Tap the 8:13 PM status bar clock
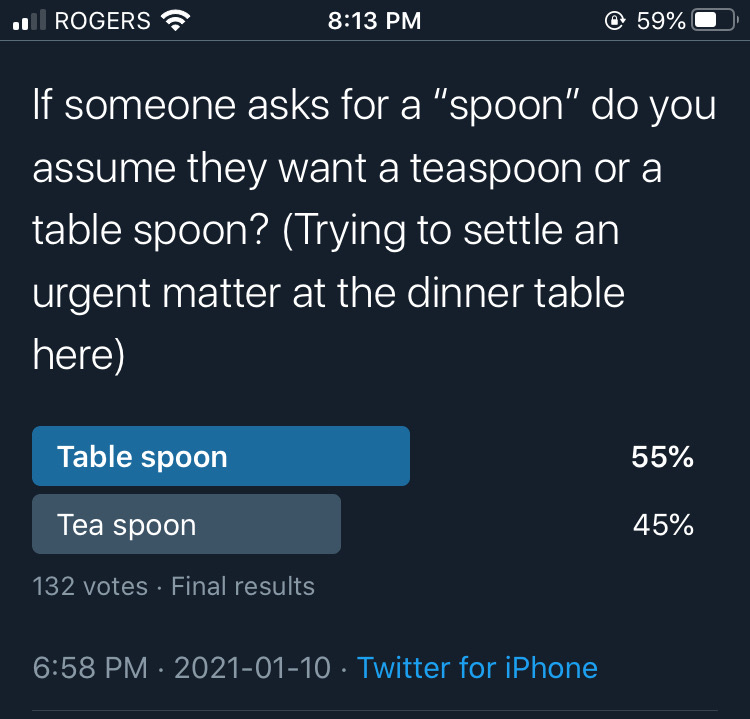The height and width of the screenshot is (719, 750). point(375,21)
